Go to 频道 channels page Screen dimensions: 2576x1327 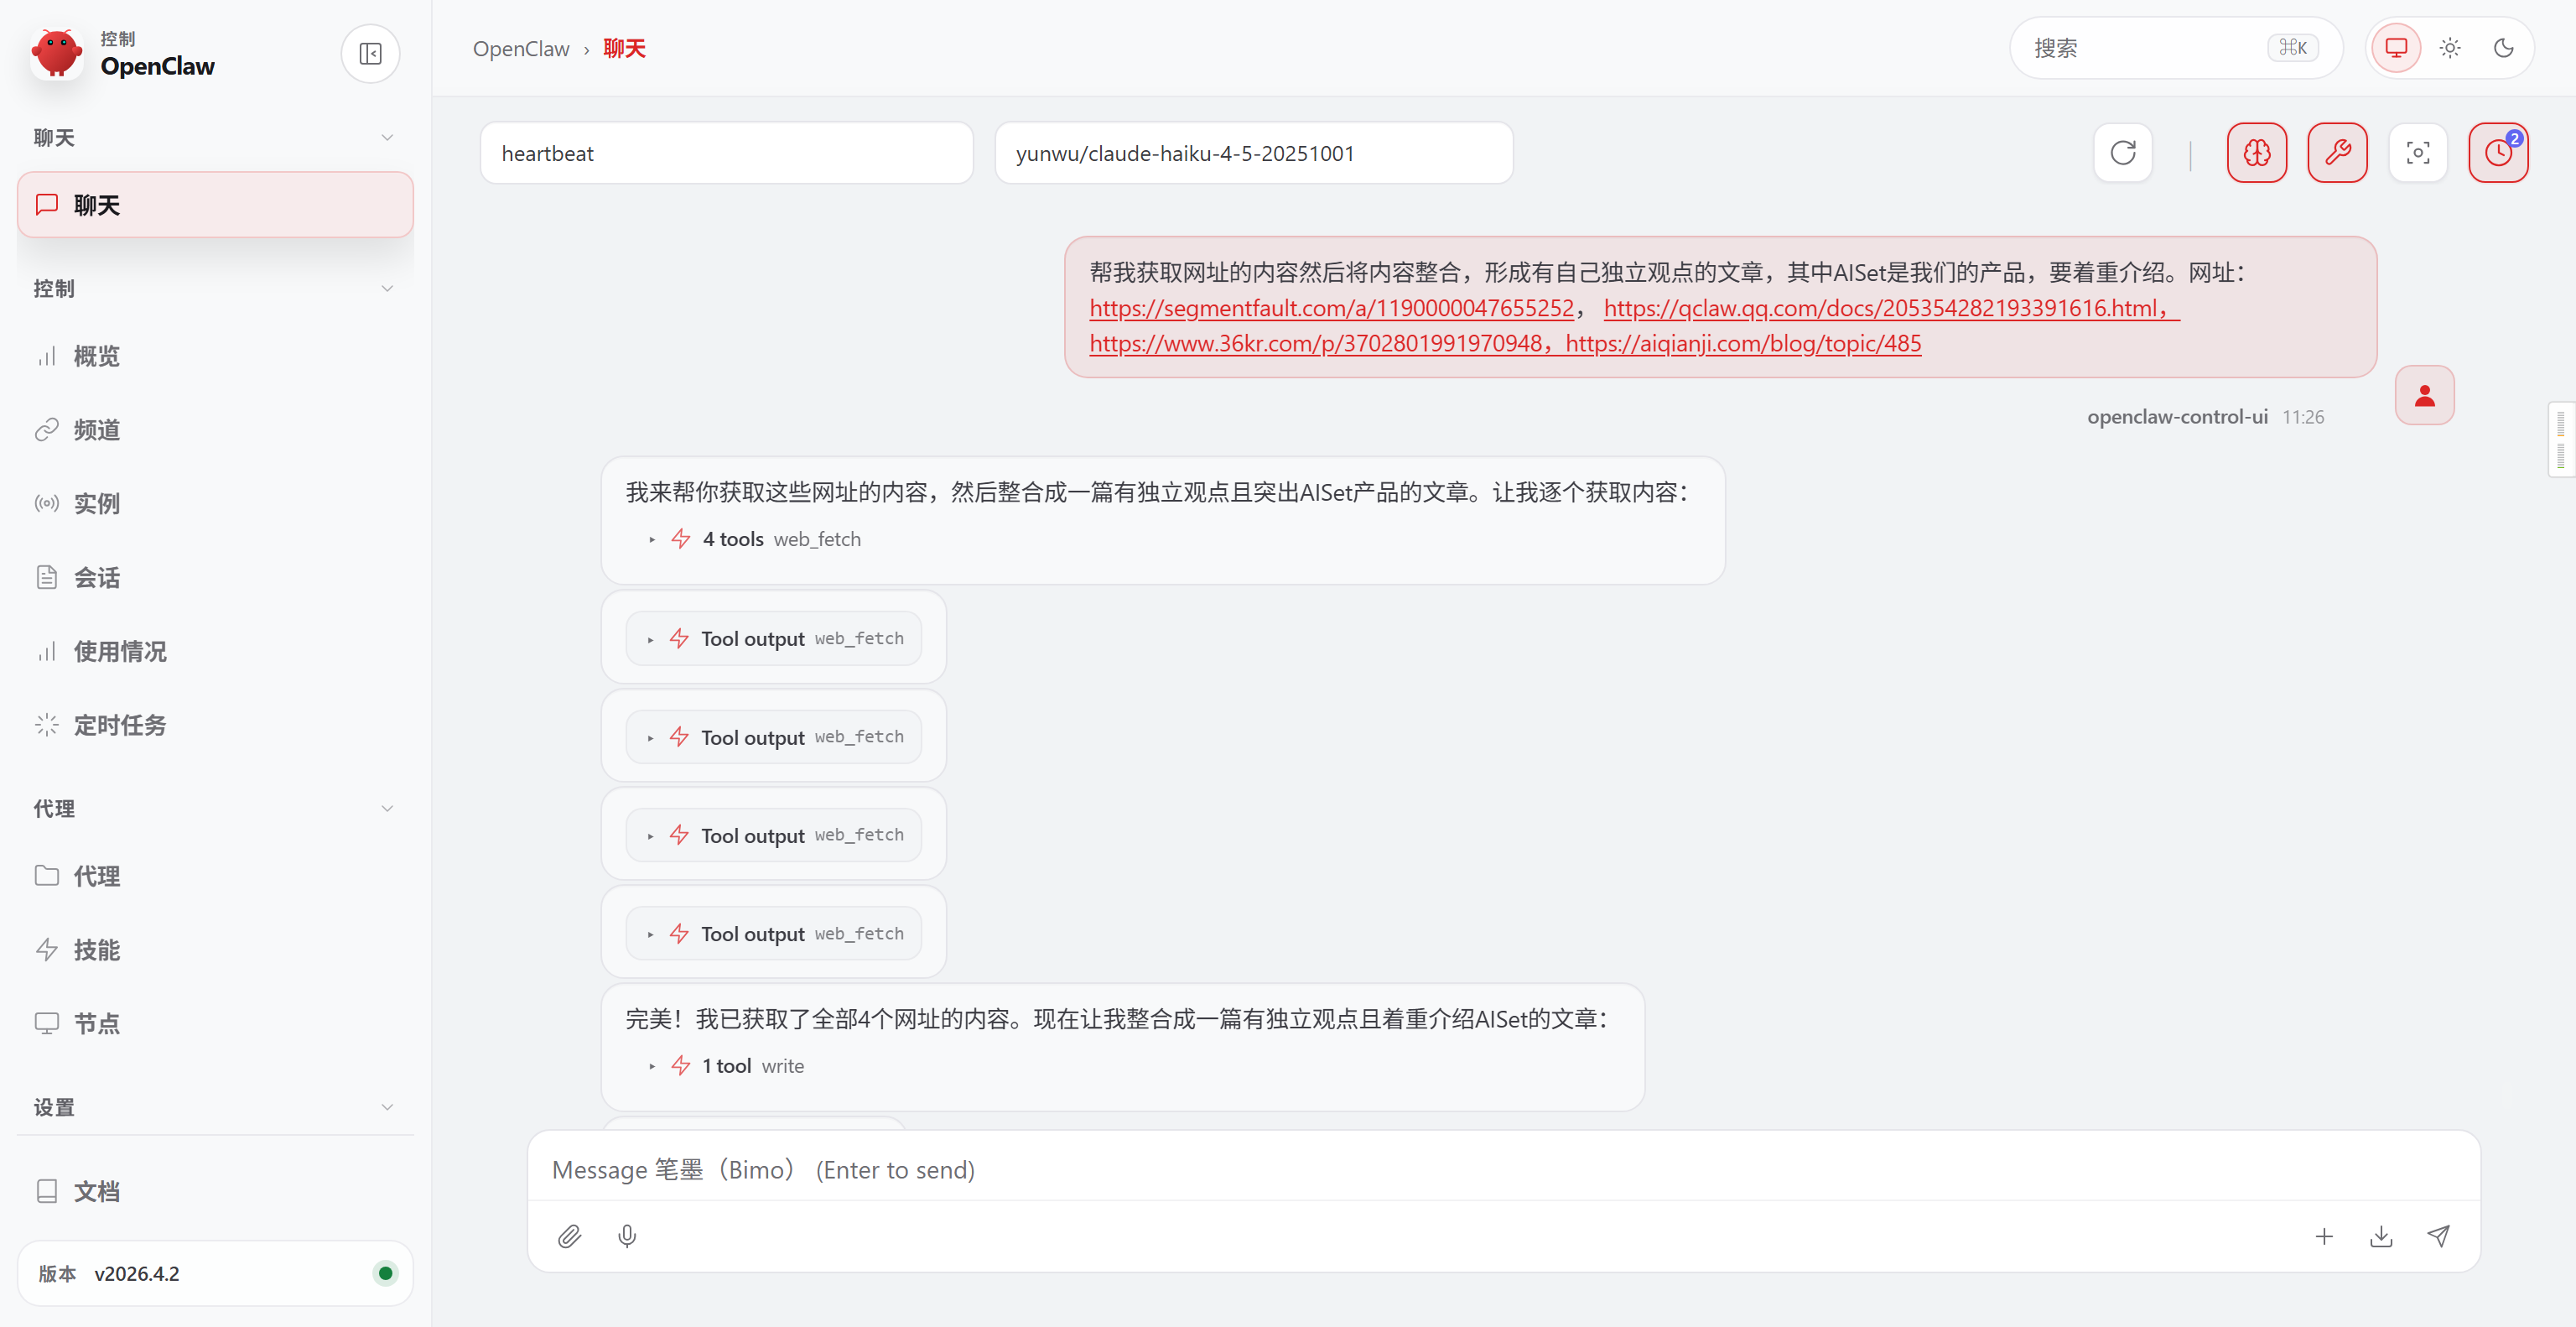point(215,430)
